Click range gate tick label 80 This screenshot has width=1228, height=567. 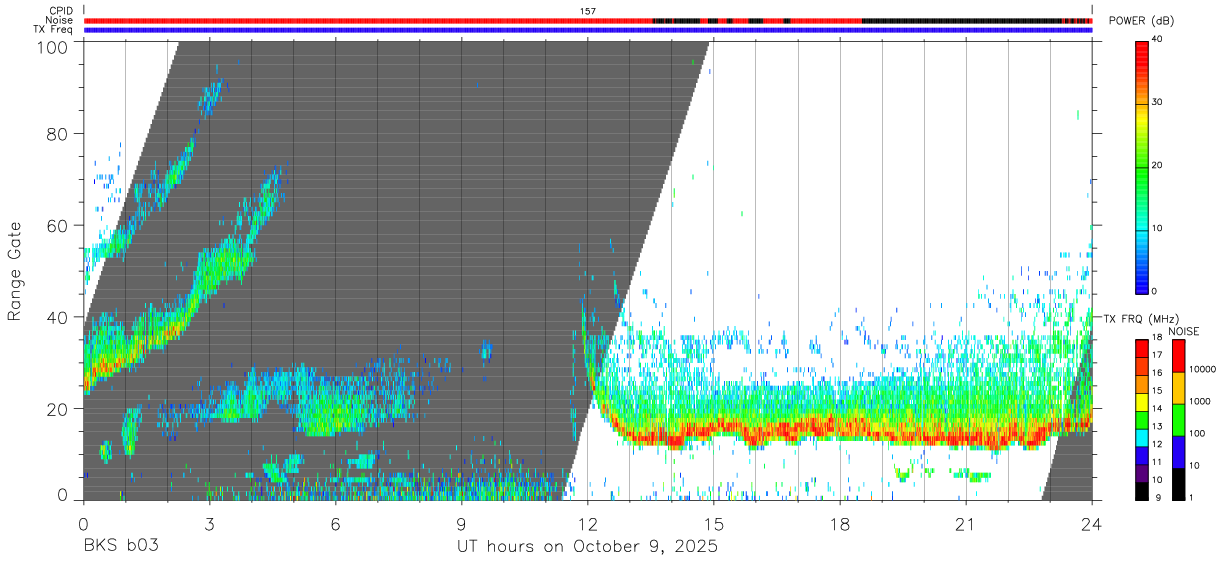58,134
